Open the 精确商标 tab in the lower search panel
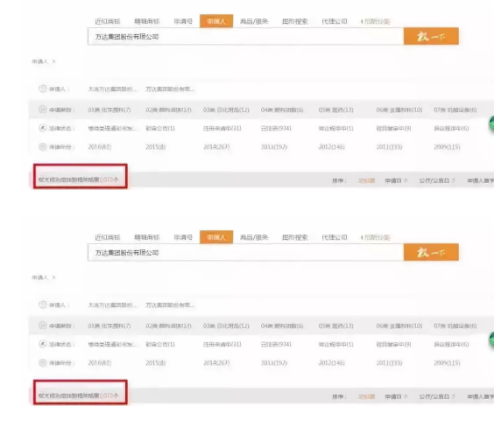This screenshot has height=425, width=497. pyautogui.click(x=147, y=237)
